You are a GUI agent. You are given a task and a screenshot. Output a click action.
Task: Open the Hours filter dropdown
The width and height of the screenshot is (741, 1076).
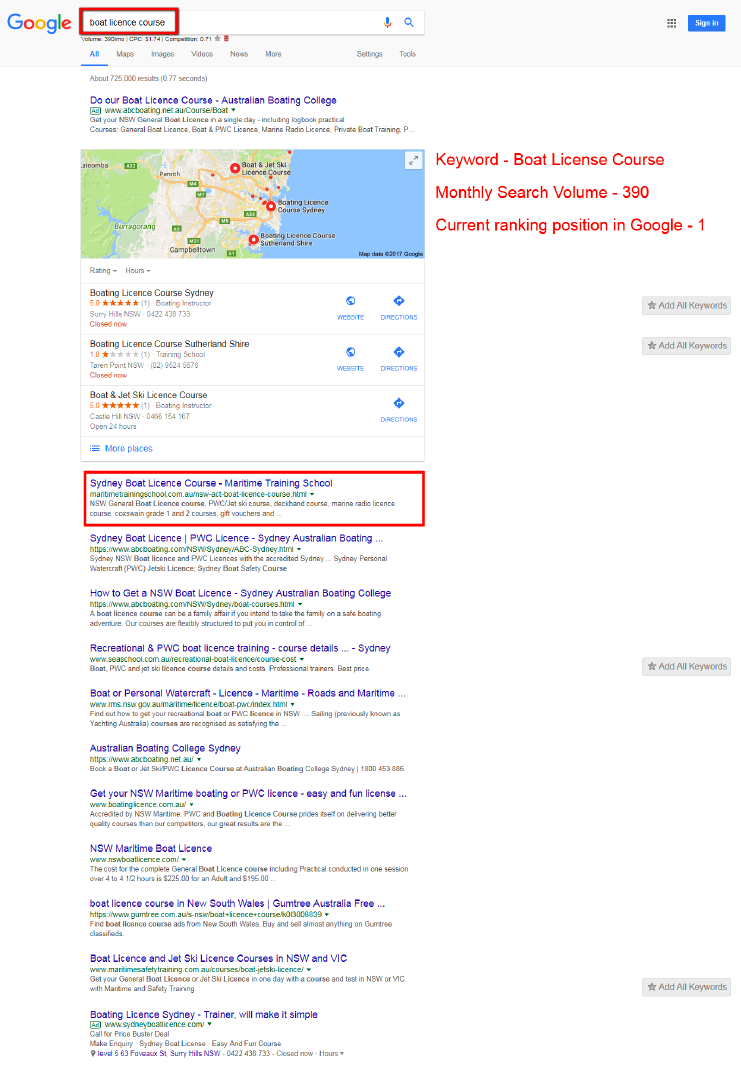[137, 270]
